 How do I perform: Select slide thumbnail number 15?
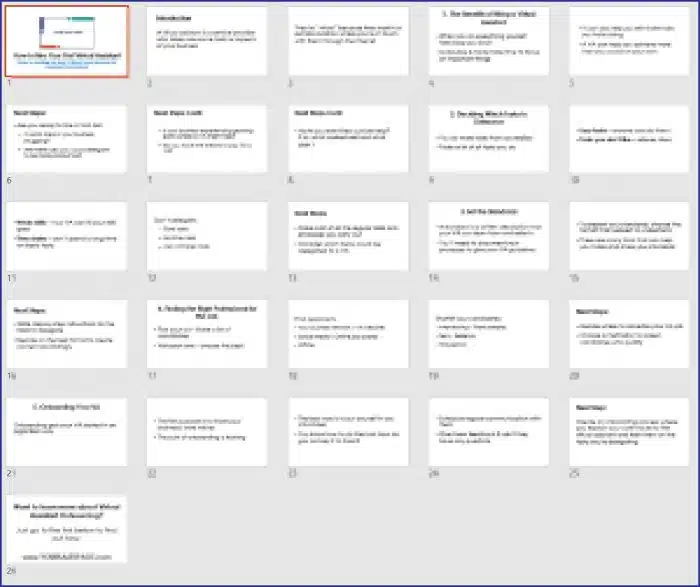pyautogui.click(x=629, y=236)
